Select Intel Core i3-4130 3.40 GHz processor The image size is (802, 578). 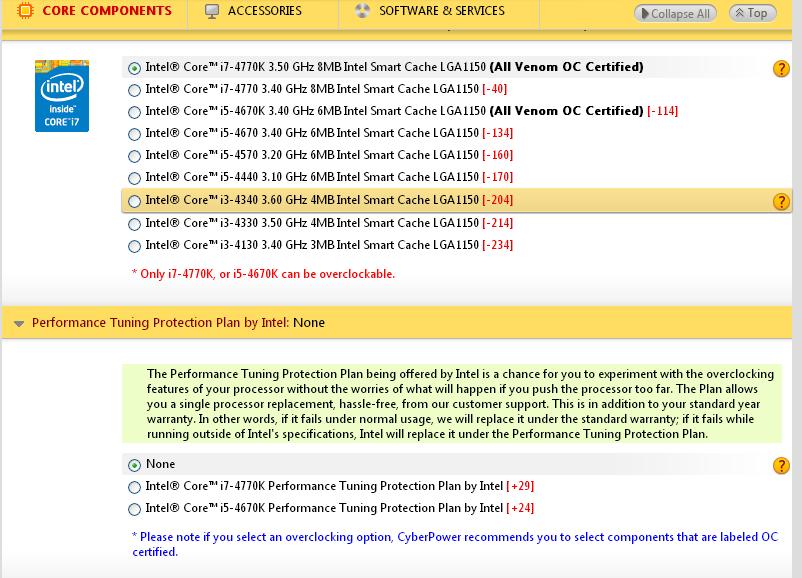(x=135, y=247)
